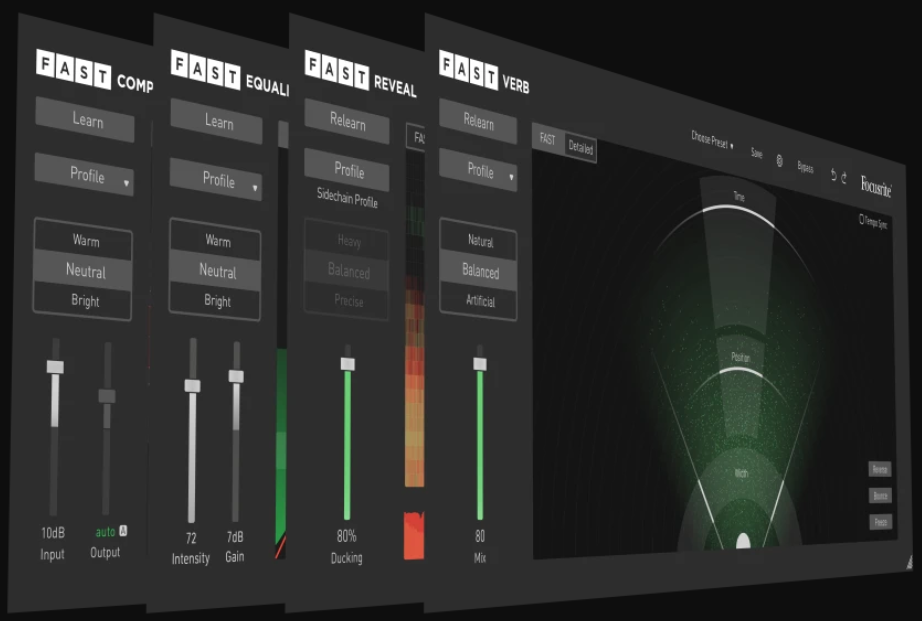Toggle Bypass in FAST Verb

(806, 168)
